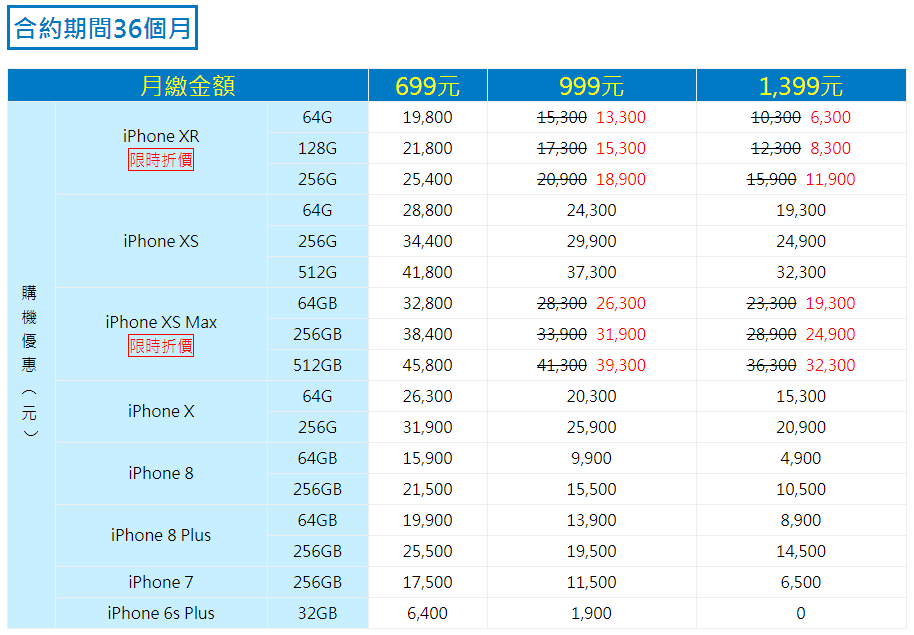Click the struck-through 23,300 original price
The width and height of the screenshot is (914, 635).
click(x=771, y=303)
